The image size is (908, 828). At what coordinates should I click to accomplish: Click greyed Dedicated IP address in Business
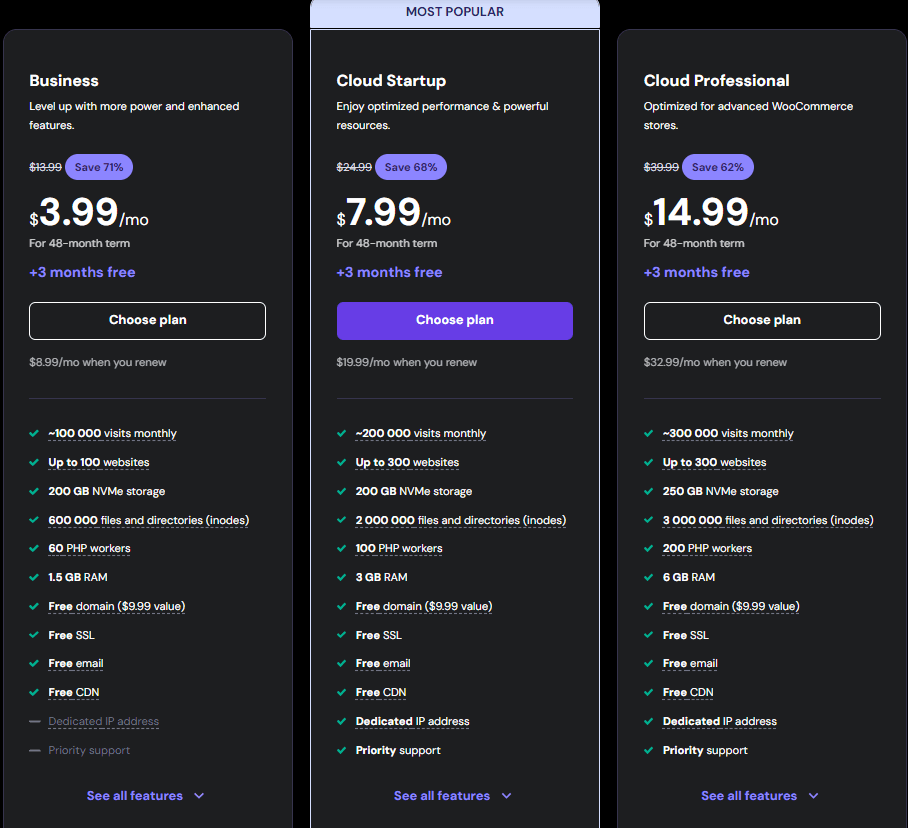104,721
